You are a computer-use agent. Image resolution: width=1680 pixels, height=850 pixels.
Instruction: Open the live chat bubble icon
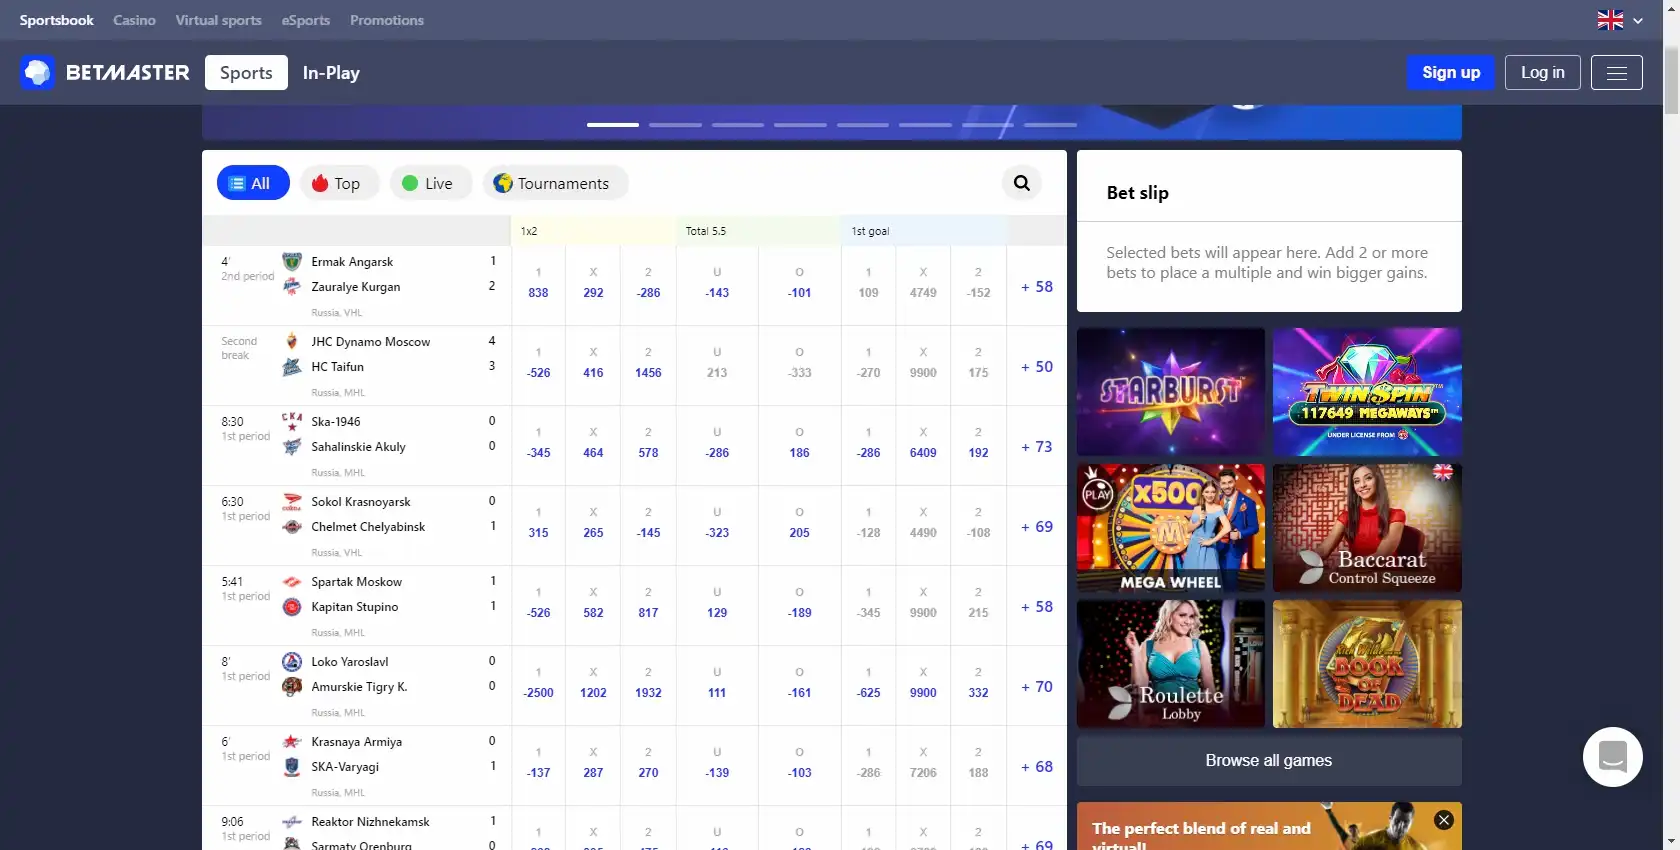1613,757
